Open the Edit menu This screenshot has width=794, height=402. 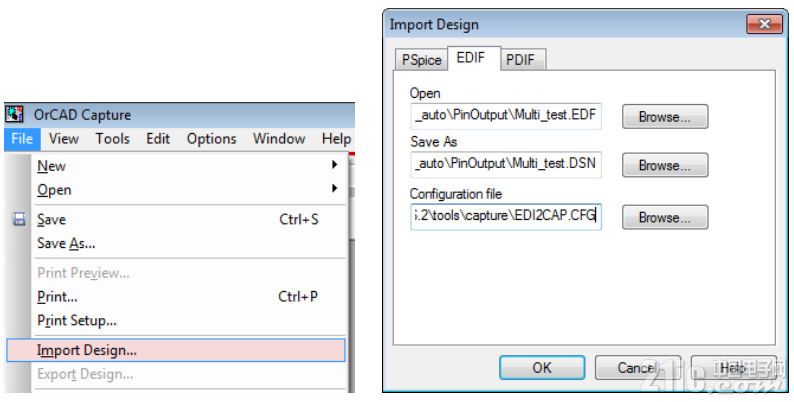pyautogui.click(x=158, y=139)
